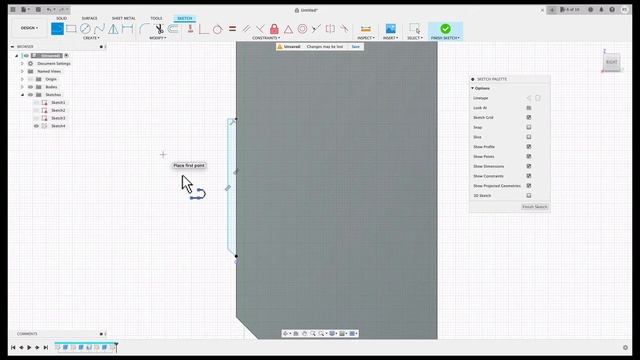Viewport: 640px width, 360px height.
Task: Click the Sketch tab
Action: pyautogui.click(x=184, y=18)
